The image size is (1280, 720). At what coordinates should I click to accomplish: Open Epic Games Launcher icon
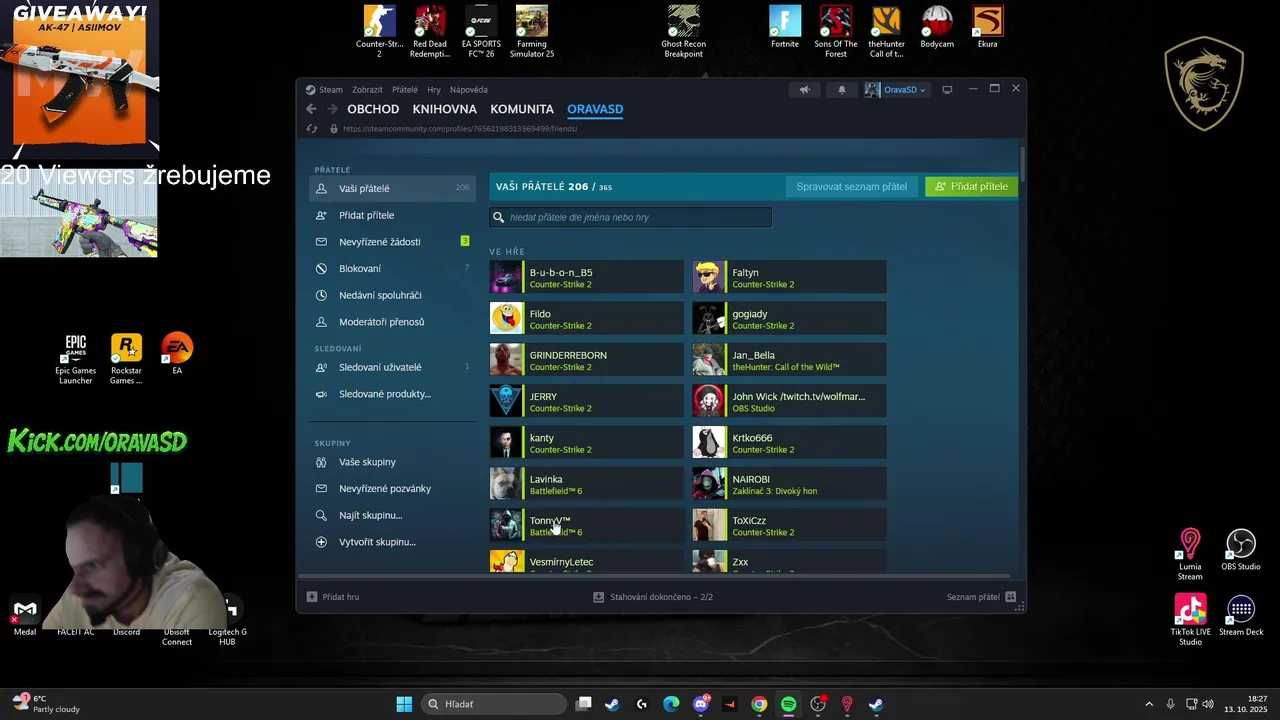pyautogui.click(x=76, y=359)
